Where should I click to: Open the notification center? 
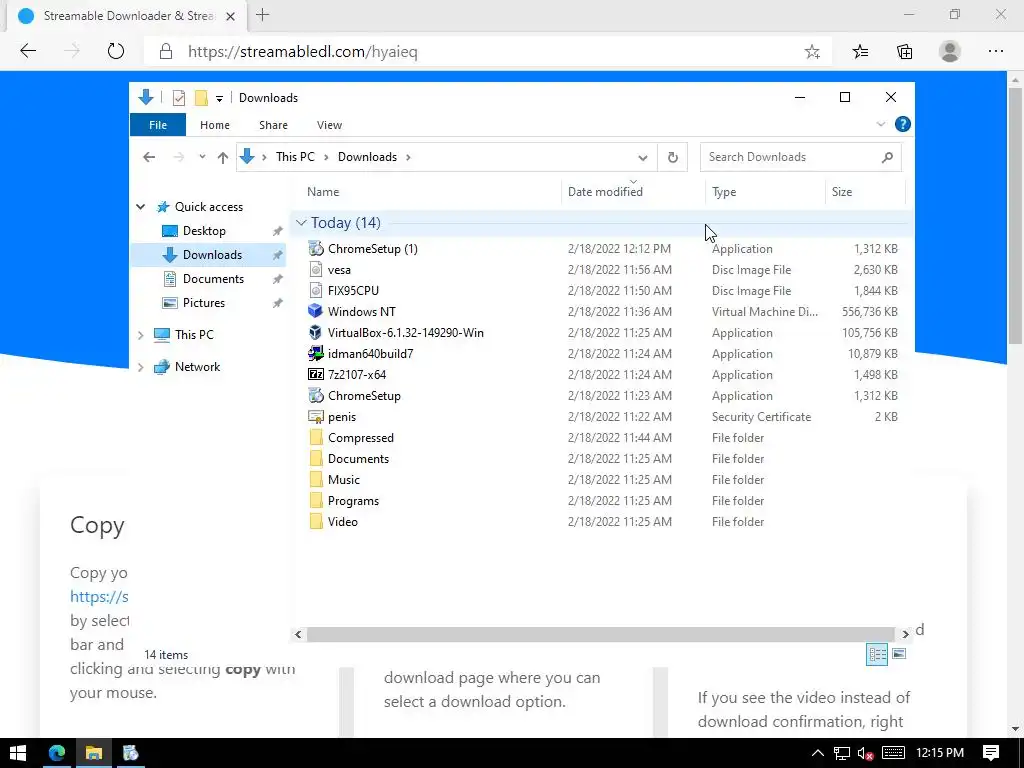(991, 753)
